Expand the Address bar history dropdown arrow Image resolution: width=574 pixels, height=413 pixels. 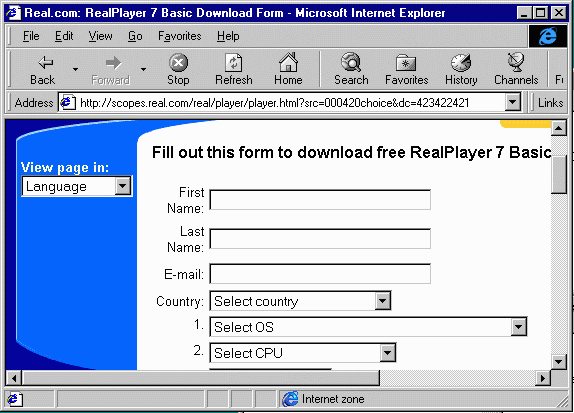(512, 103)
